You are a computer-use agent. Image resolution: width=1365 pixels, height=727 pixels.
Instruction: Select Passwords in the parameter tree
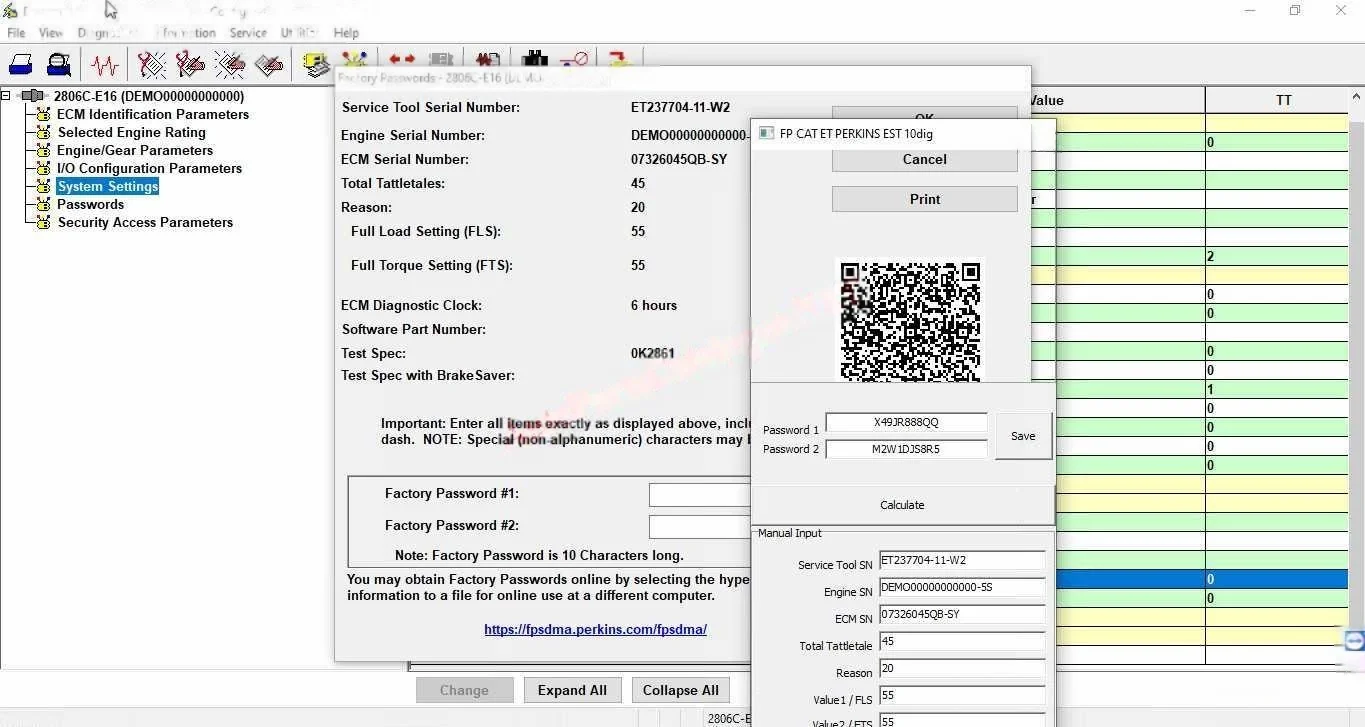click(x=90, y=204)
